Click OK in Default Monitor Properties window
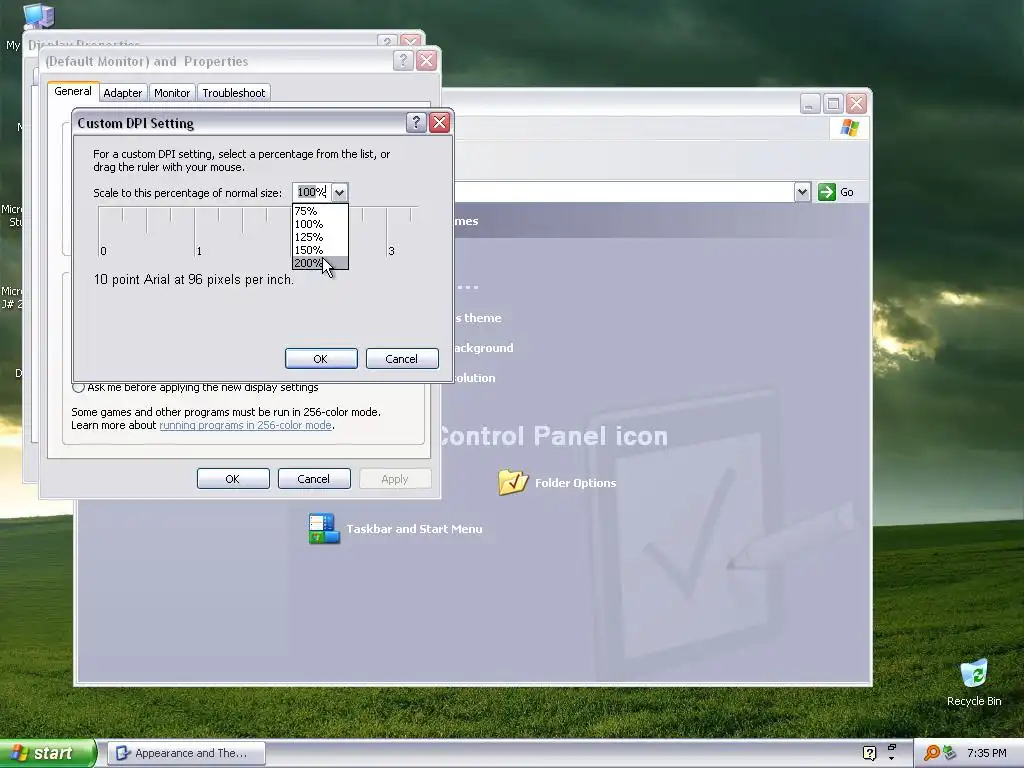The width and height of the screenshot is (1024, 768). pos(233,479)
